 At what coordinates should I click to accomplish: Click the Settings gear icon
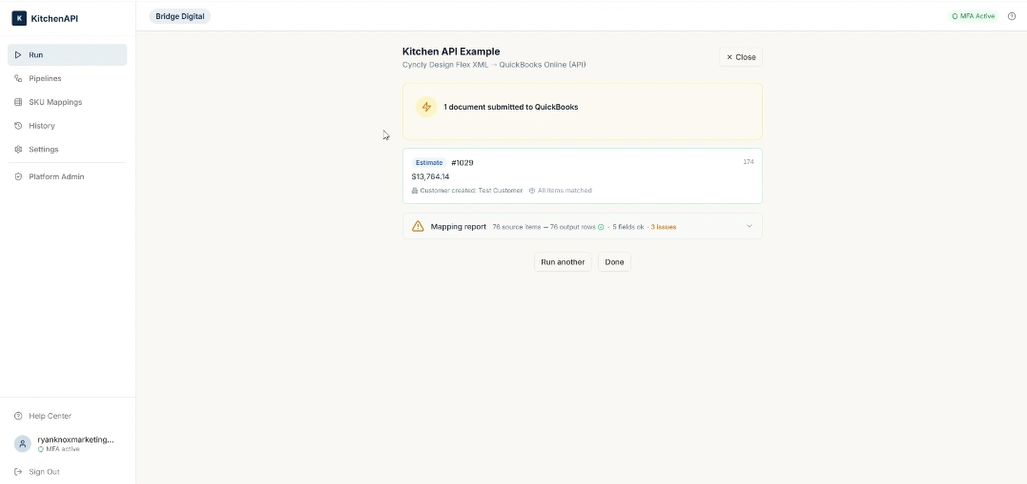pos(18,149)
